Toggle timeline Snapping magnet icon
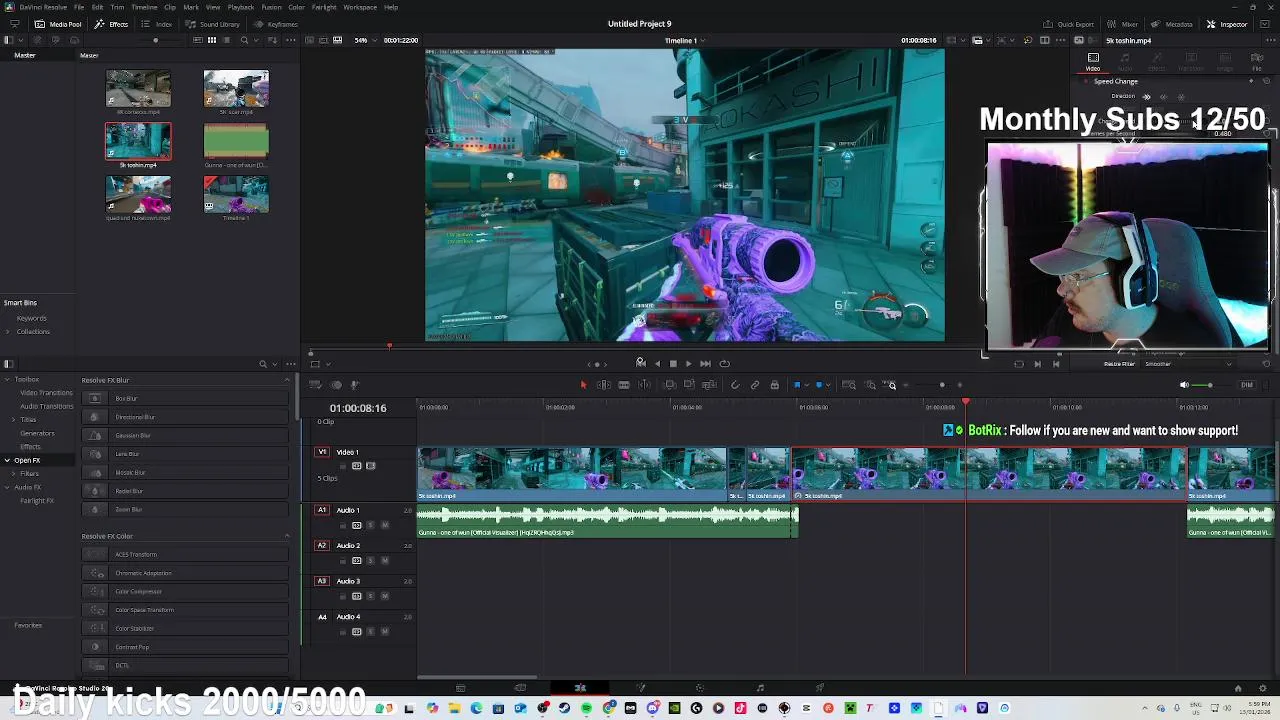Viewport: 1280px width, 720px height. pos(735,385)
